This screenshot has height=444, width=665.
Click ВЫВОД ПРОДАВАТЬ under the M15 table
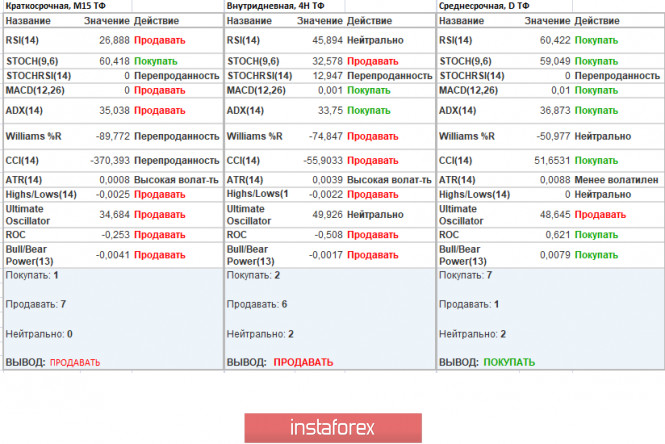click(53, 363)
